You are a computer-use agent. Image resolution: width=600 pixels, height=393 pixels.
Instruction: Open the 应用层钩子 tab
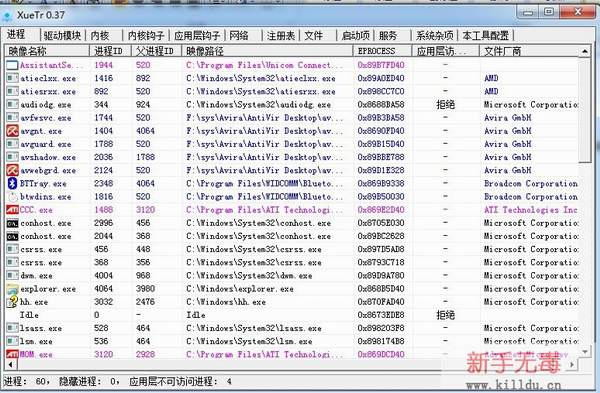(197, 36)
